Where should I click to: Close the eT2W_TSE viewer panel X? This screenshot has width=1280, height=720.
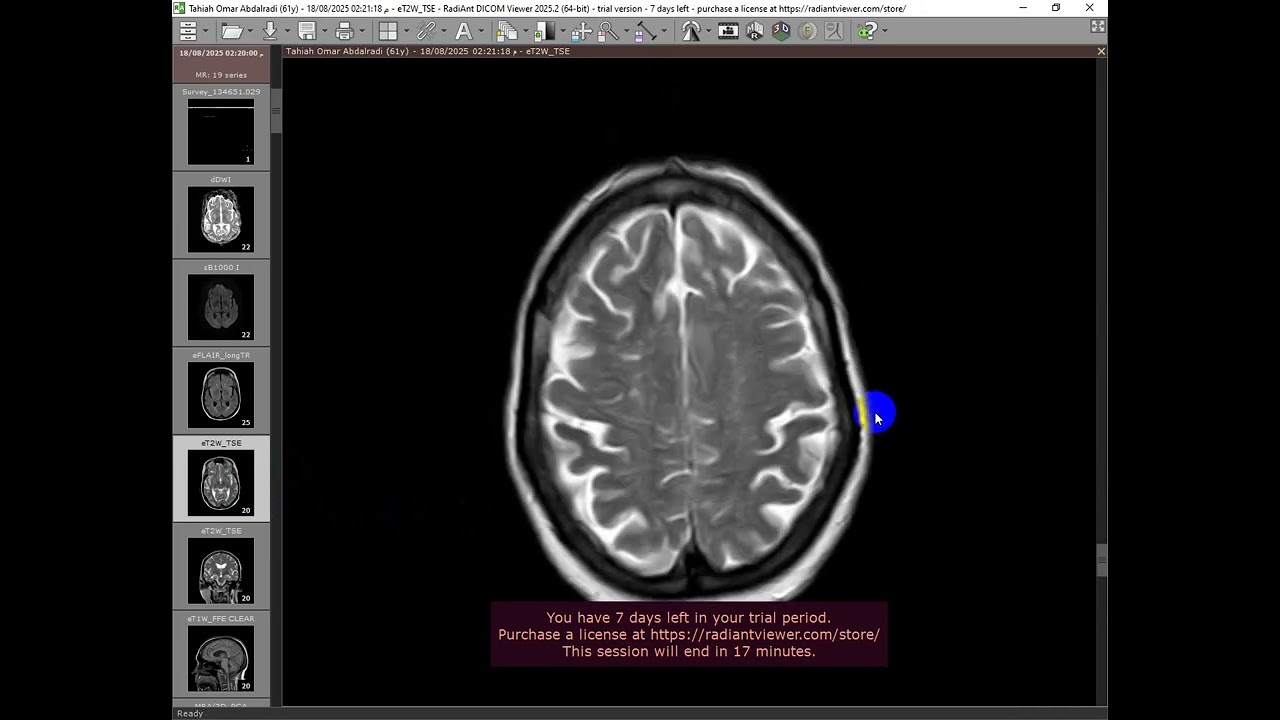(x=1101, y=51)
